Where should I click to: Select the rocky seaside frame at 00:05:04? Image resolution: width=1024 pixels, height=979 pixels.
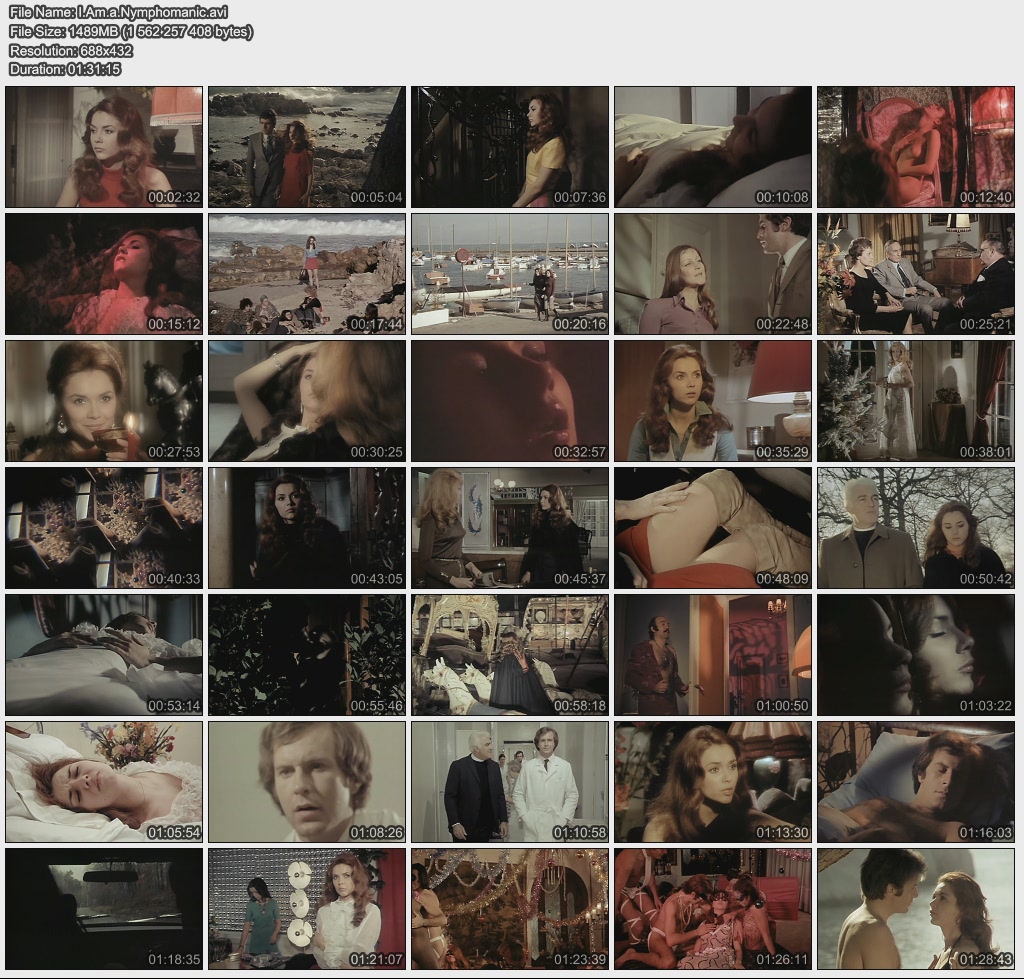(x=307, y=146)
